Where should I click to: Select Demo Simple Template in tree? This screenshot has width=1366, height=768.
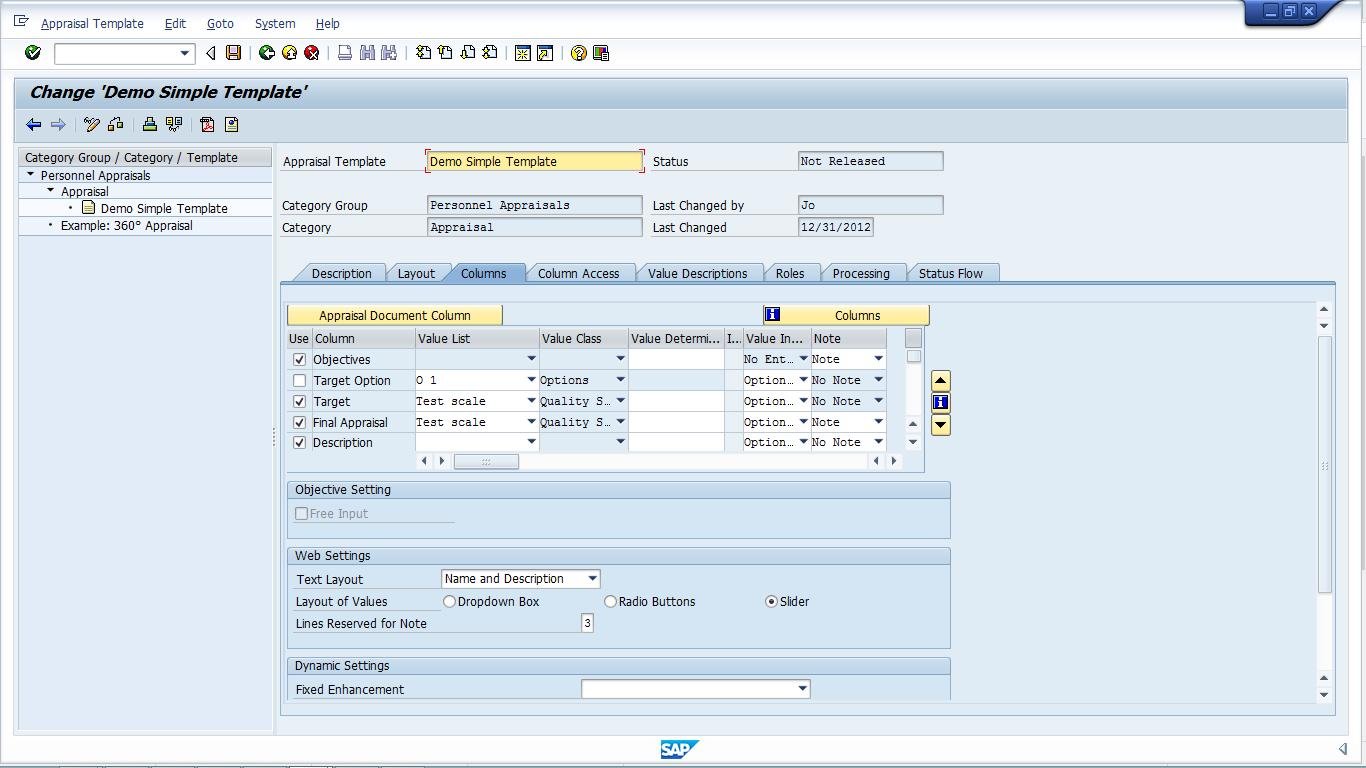coord(164,208)
